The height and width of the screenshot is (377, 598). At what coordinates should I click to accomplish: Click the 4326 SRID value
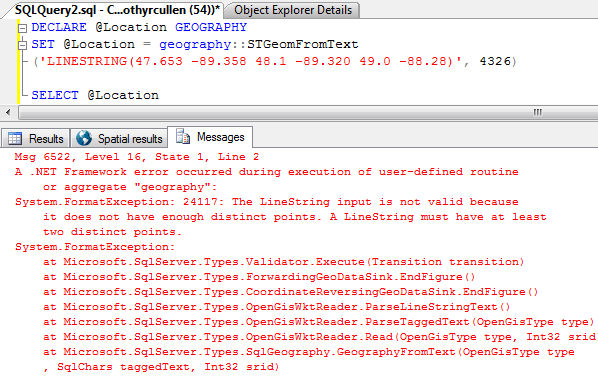(495, 61)
